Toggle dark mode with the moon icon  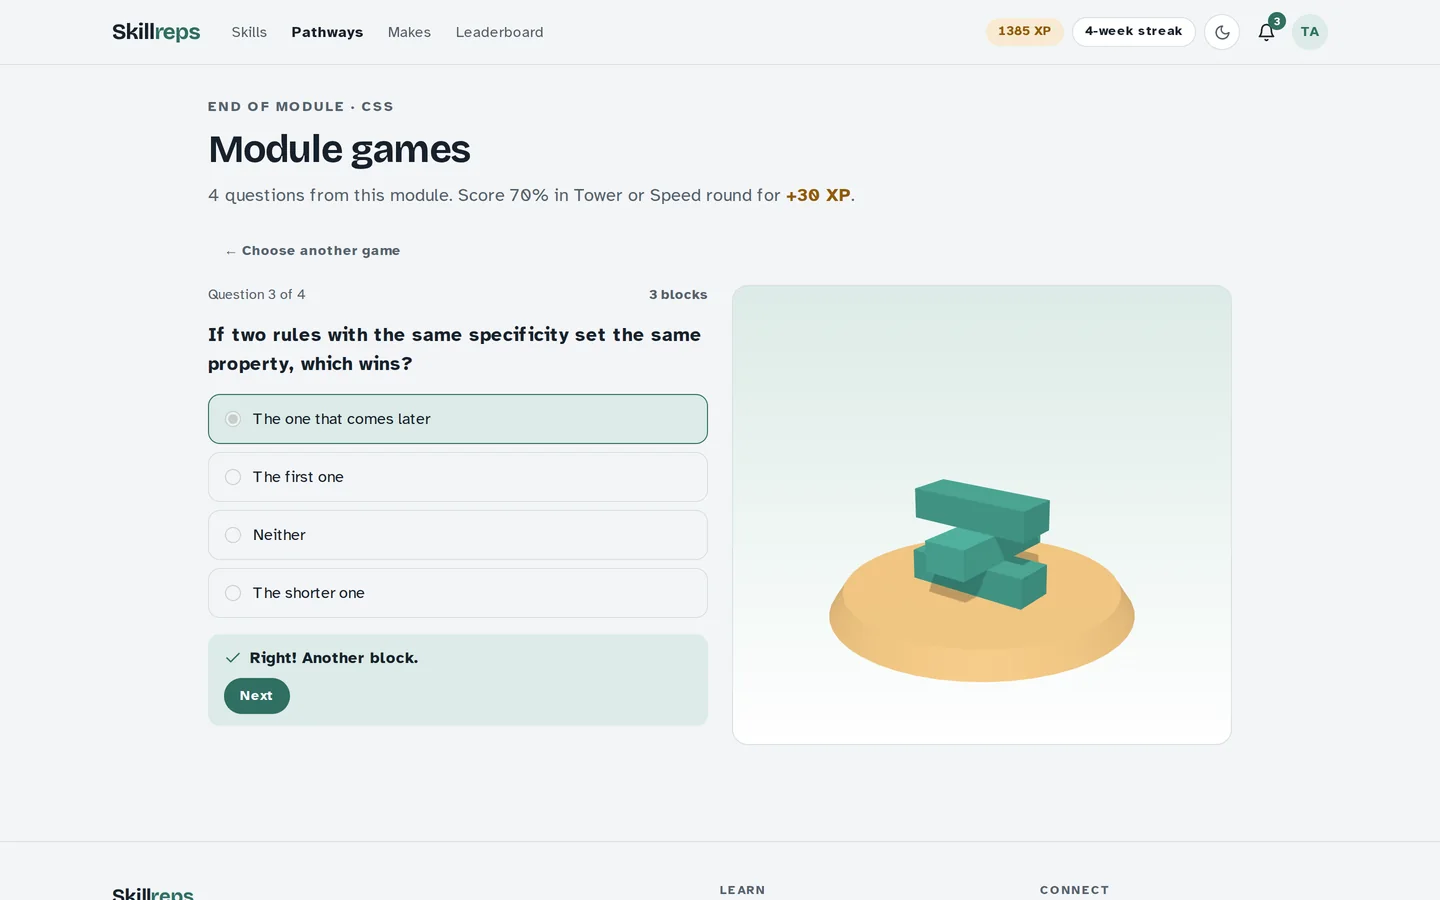click(1222, 32)
